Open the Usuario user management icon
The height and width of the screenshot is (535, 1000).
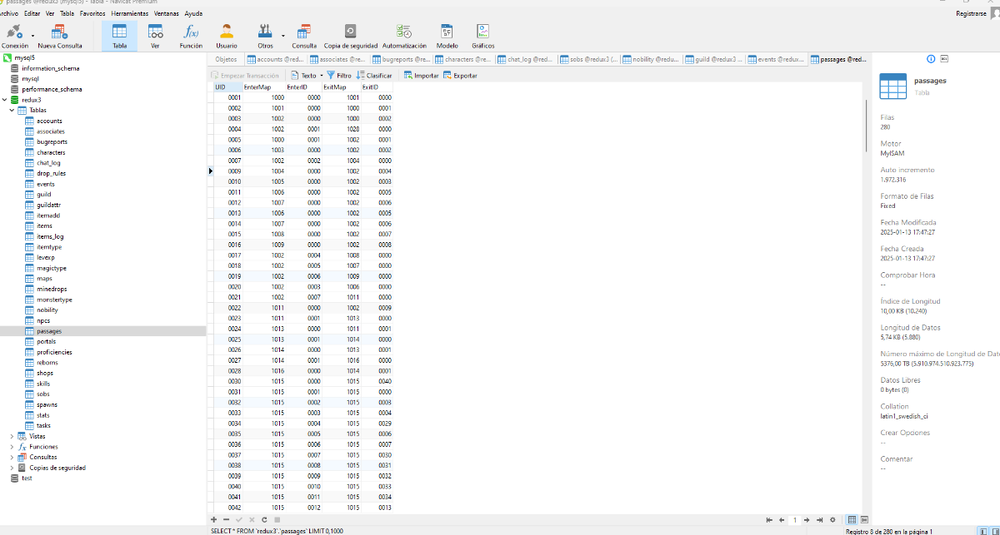[x=227, y=35]
